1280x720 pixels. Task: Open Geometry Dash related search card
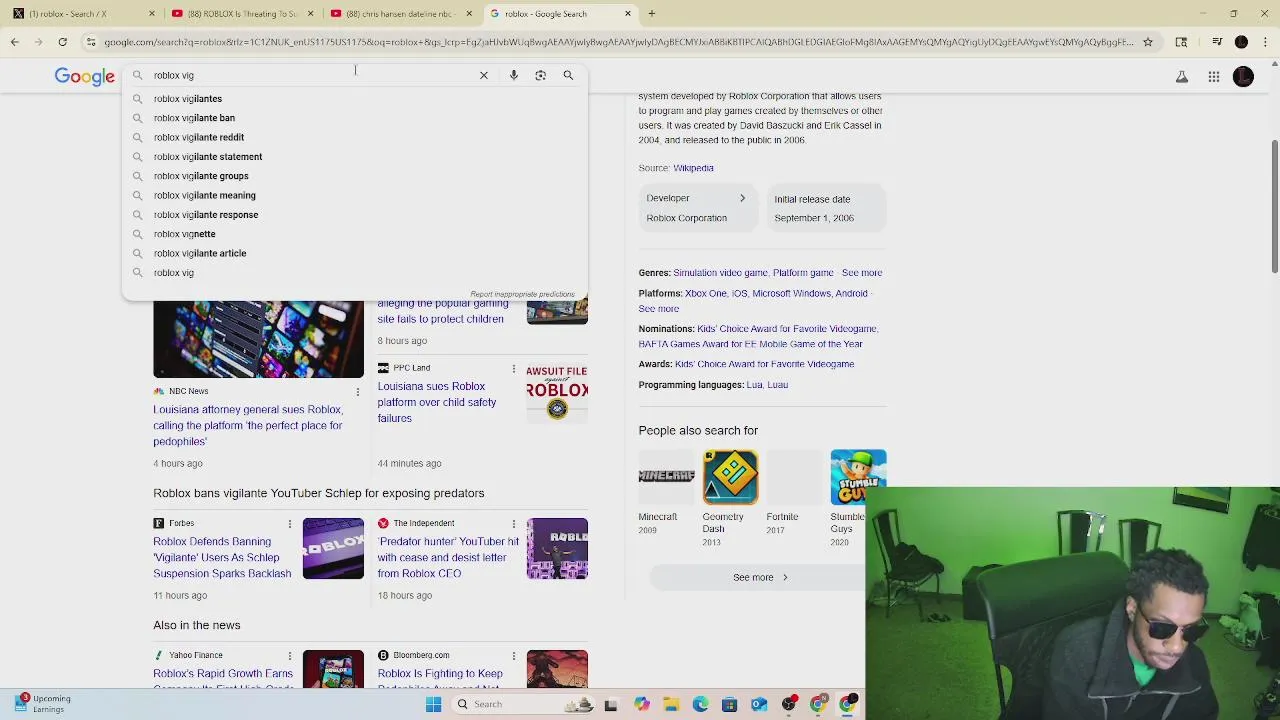pyautogui.click(x=730, y=497)
